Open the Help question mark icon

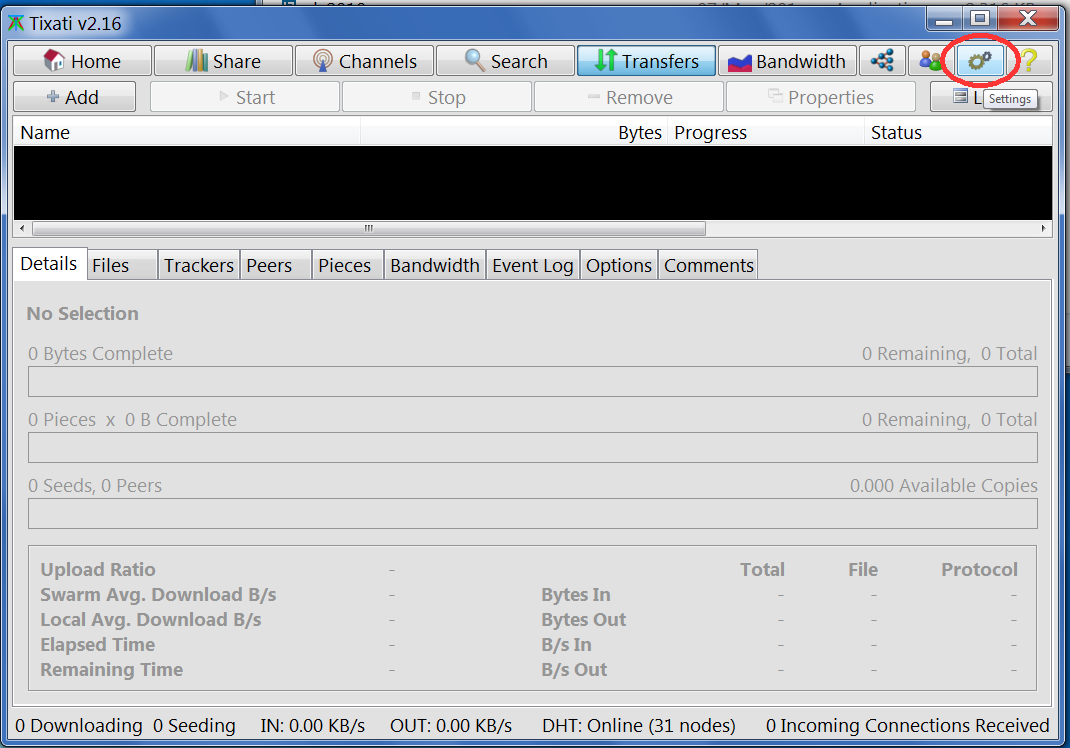(1029, 61)
